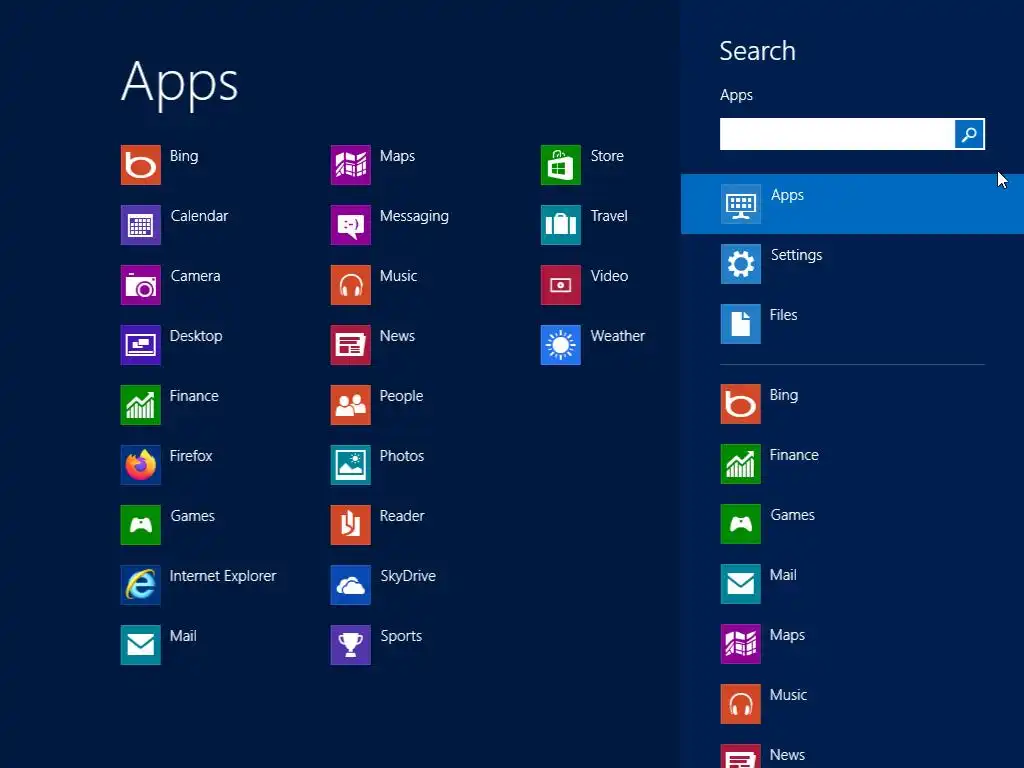
Task: Launch the Weather sun icon
Action: tap(561, 345)
